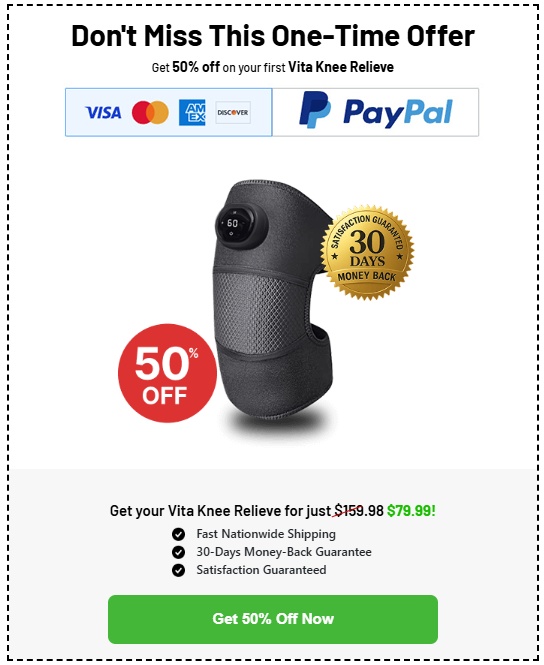
Task: Click the gold 30 Days Money Back seal
Action: pos(367,252)
